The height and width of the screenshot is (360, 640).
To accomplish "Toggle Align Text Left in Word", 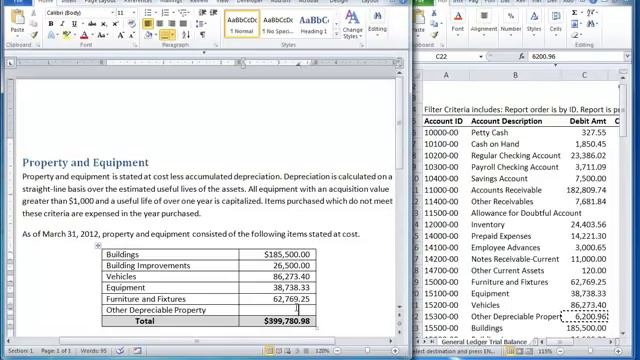I will coord(148,24).
